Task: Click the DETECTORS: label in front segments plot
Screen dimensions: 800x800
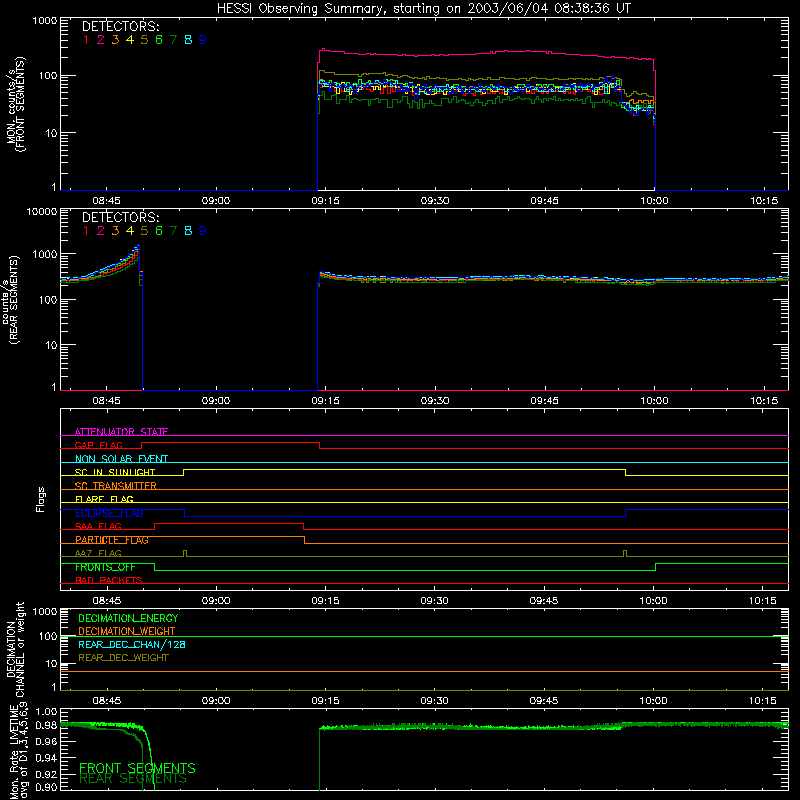Action: pos(120,26)
